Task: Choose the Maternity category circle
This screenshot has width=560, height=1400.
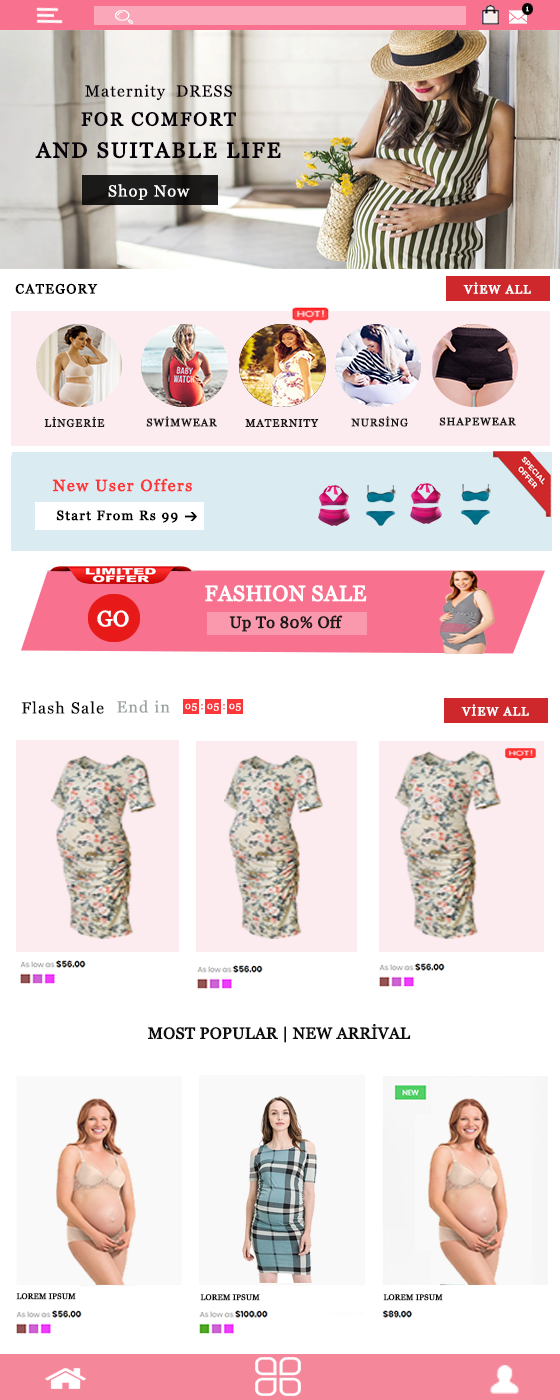Action: (282, 365)
